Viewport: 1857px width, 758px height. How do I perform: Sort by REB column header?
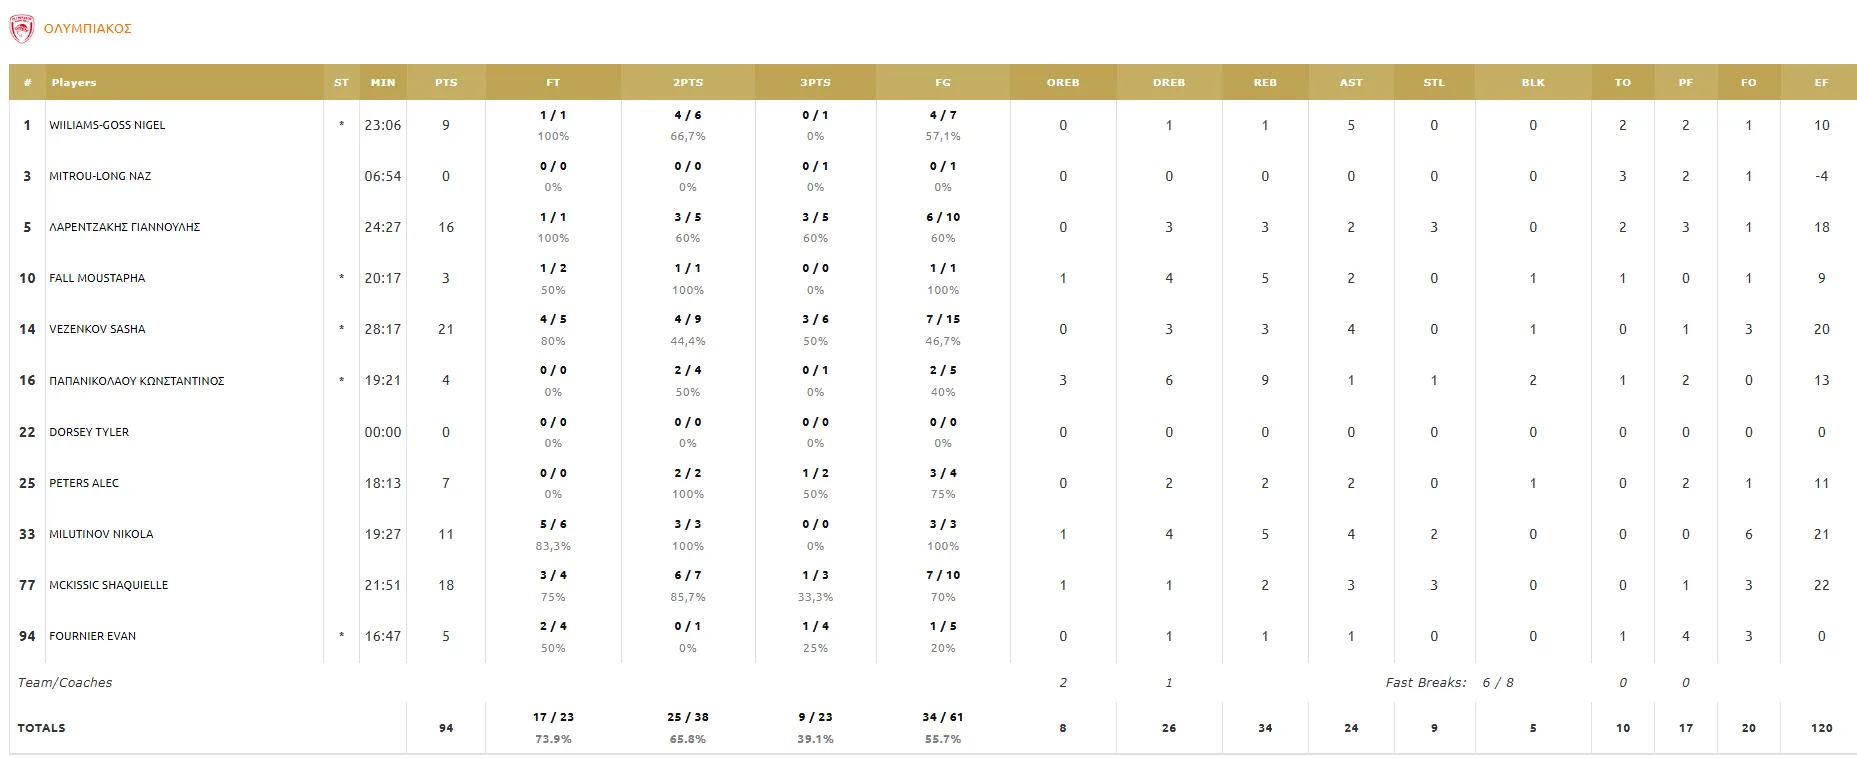point(1265,82)
